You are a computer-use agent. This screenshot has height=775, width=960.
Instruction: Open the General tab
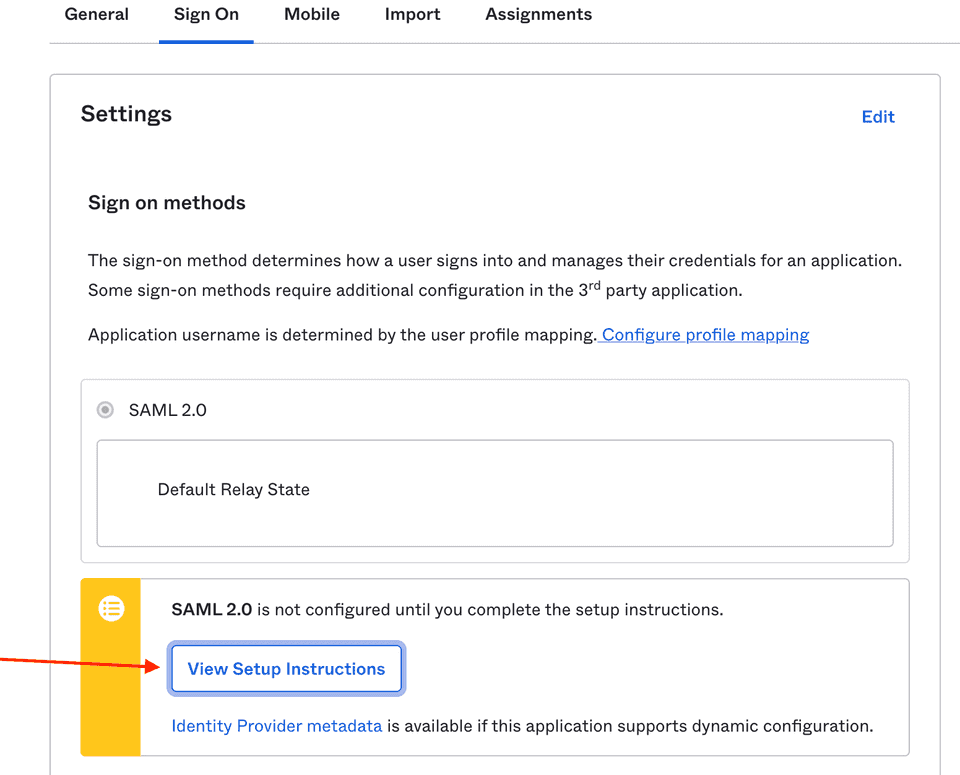(96, 15)
